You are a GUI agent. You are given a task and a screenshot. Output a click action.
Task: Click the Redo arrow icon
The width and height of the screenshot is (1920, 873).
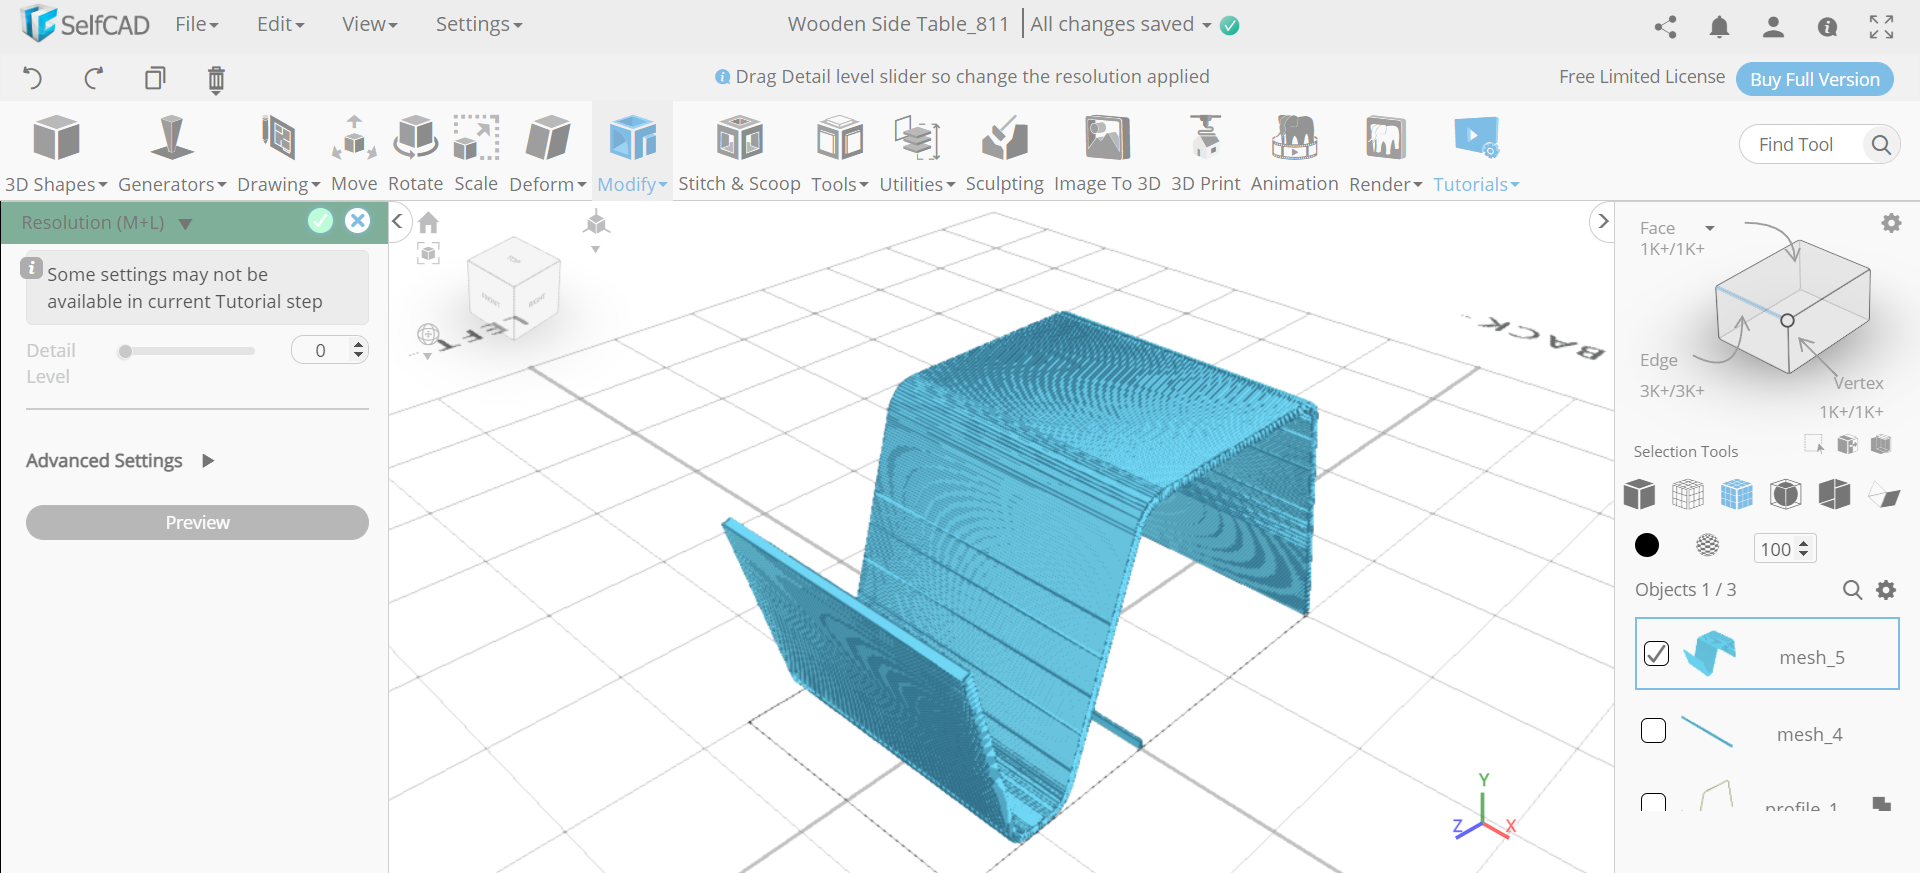click(x=94, y=78)
